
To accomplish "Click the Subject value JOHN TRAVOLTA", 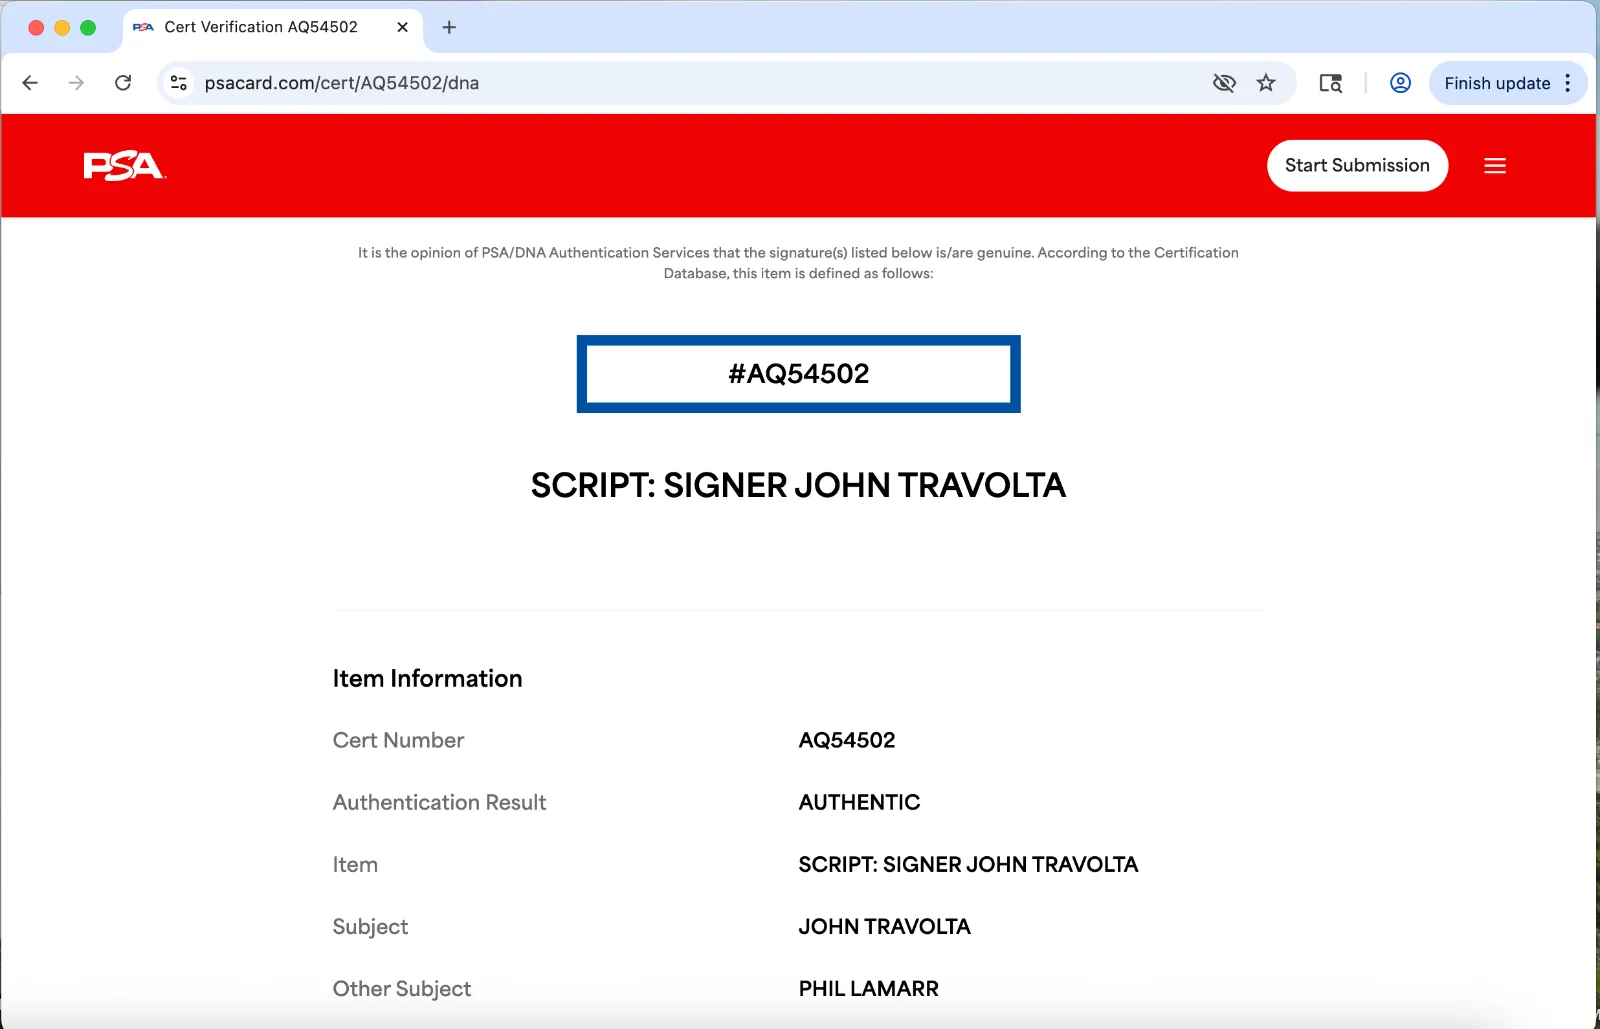I will (x=884, y=927).
